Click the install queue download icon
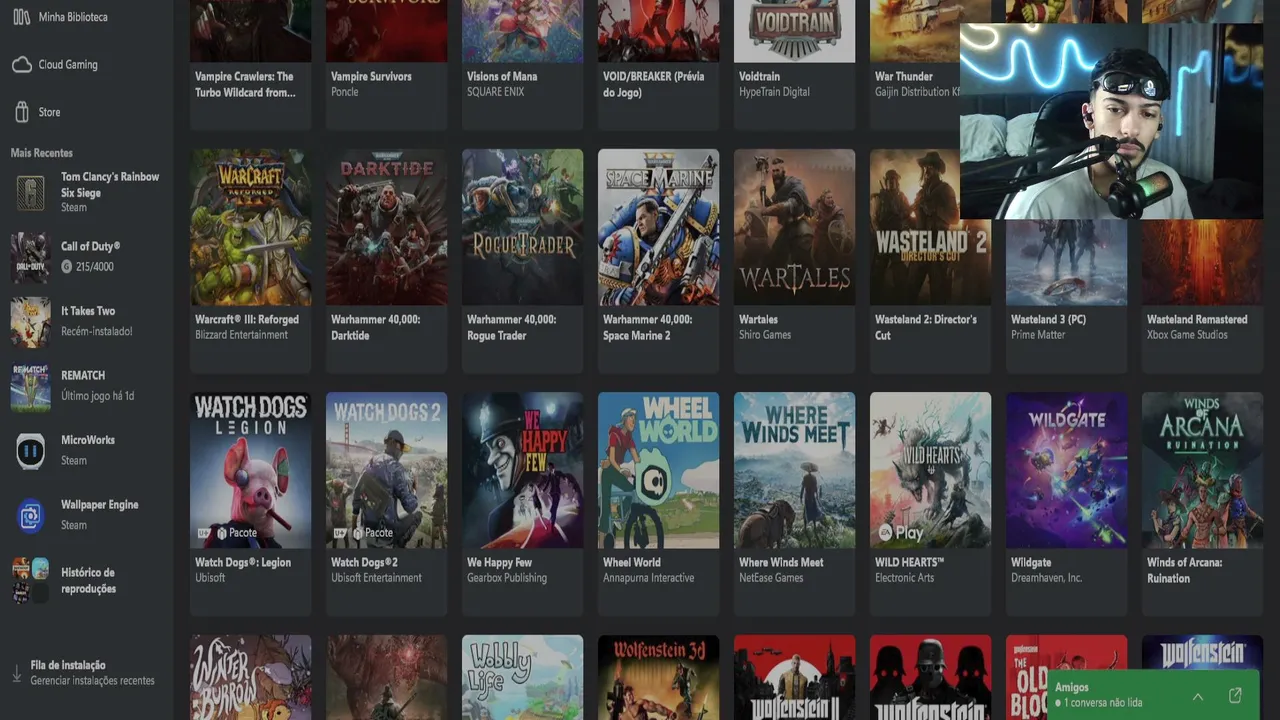This screenshot has height=720, width=1280. tap(17, 673)
